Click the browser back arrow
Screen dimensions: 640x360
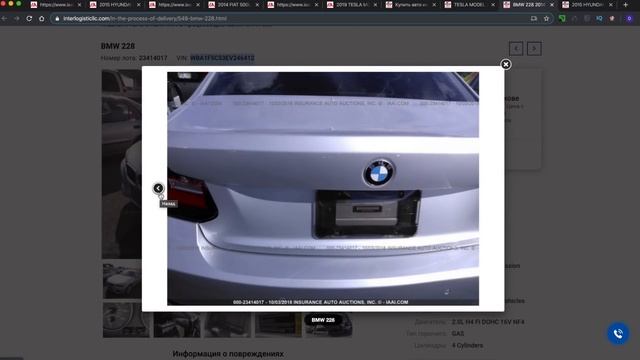[4, 18]
